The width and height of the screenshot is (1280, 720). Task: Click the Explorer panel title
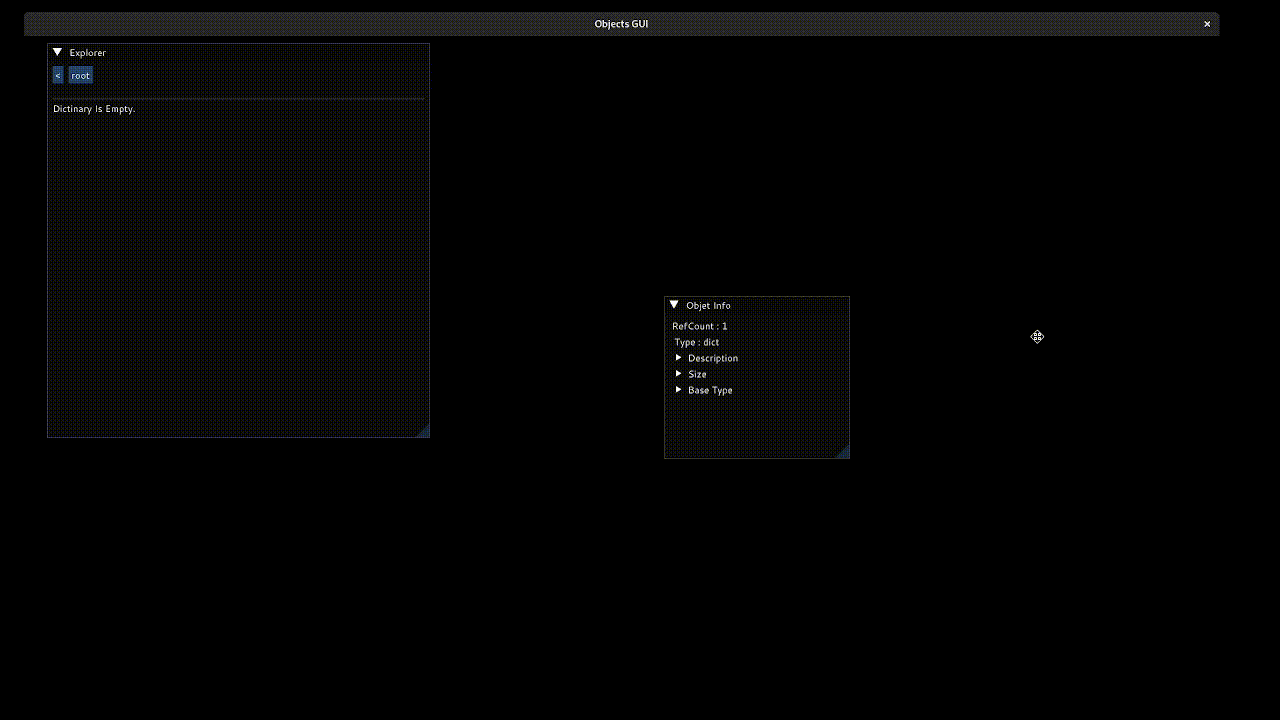(88, 52)
